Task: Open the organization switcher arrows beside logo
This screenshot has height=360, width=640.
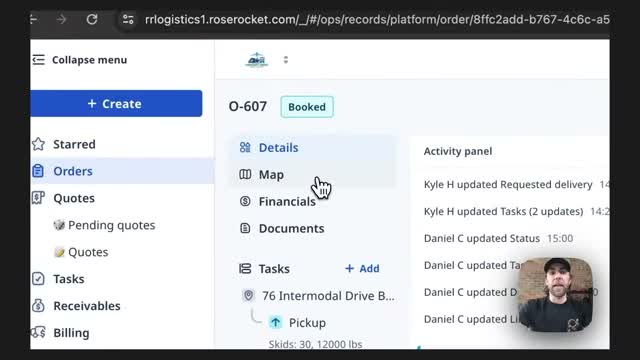Action: coord(286,60)
